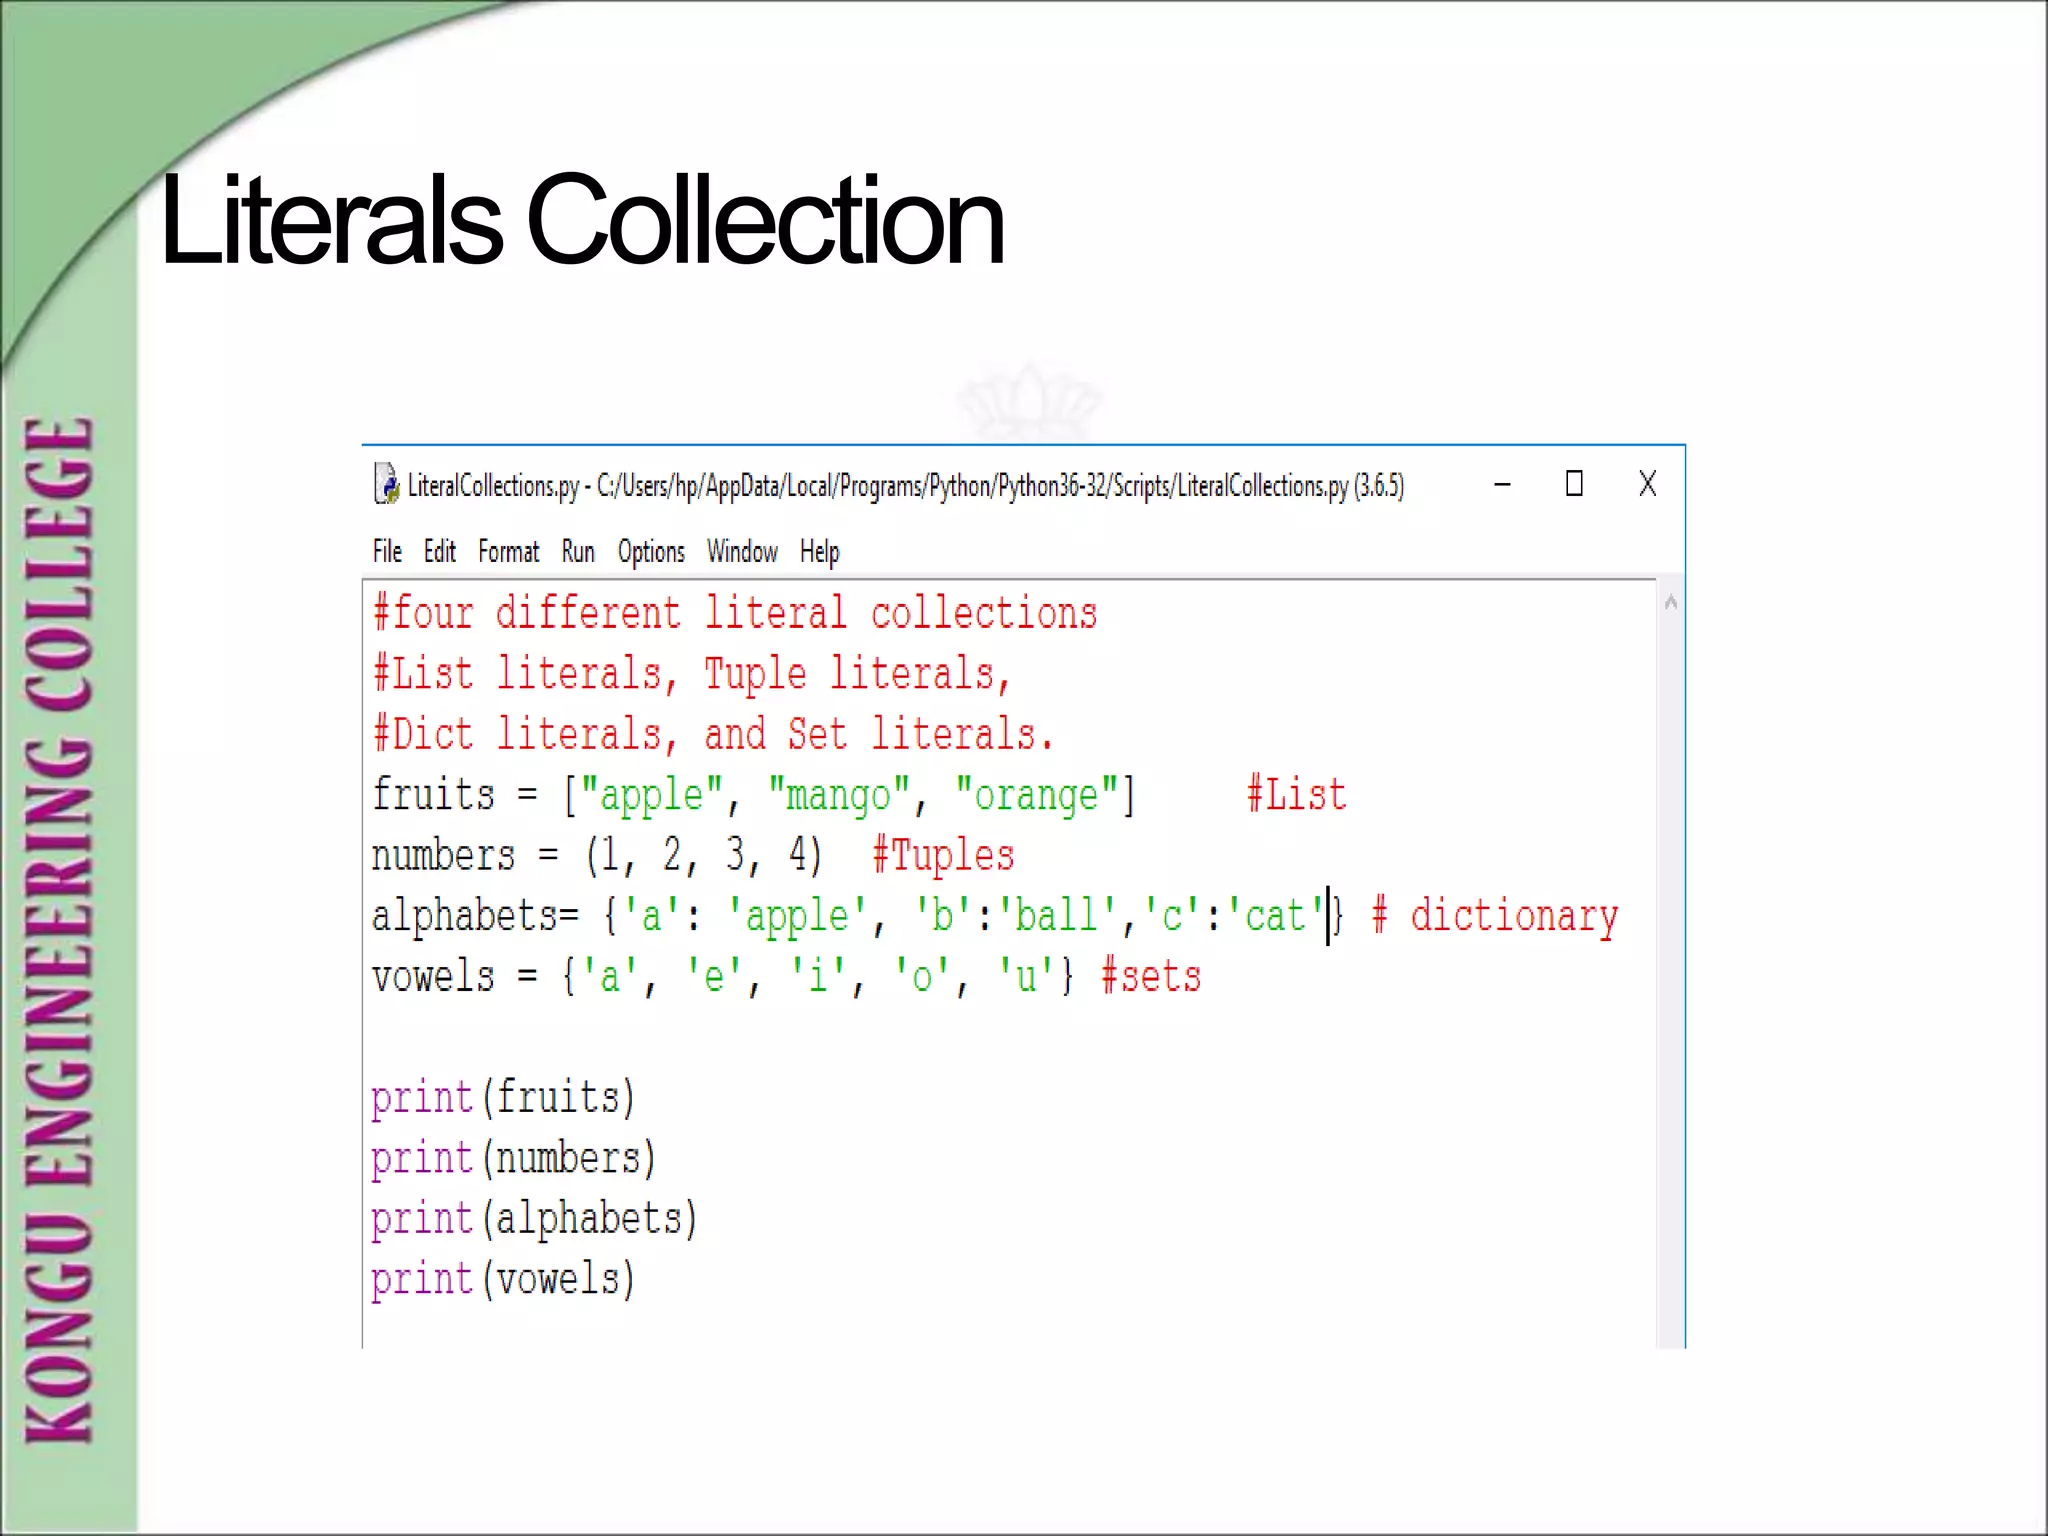Screen dimensions: 2048x1536
Task: Open the Run menu
Action: tap(577, 552)
